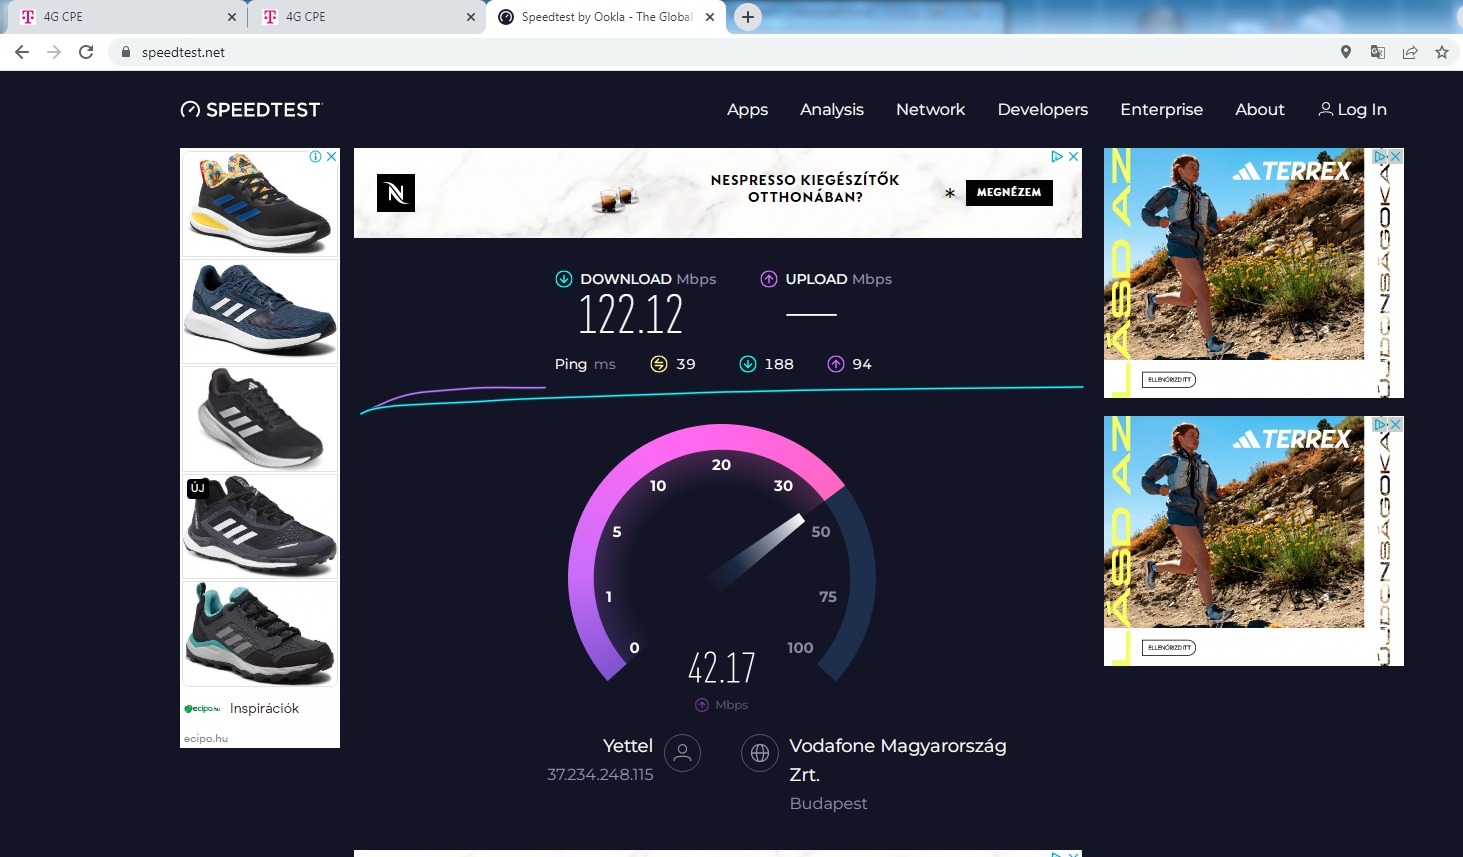Close the second 4G CPE tab
Screen dimensions: 1463x857
tap(471, 17)
